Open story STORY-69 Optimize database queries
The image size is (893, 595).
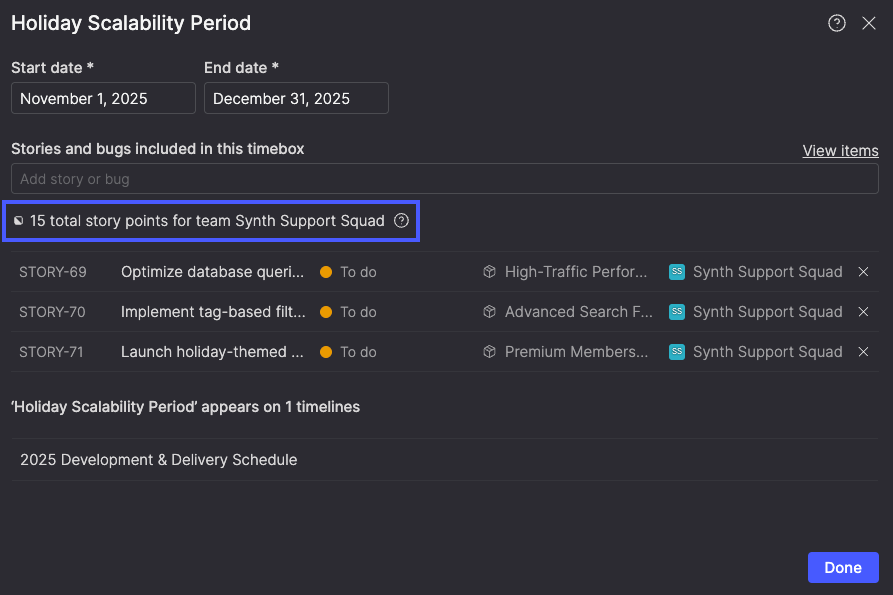212,272
